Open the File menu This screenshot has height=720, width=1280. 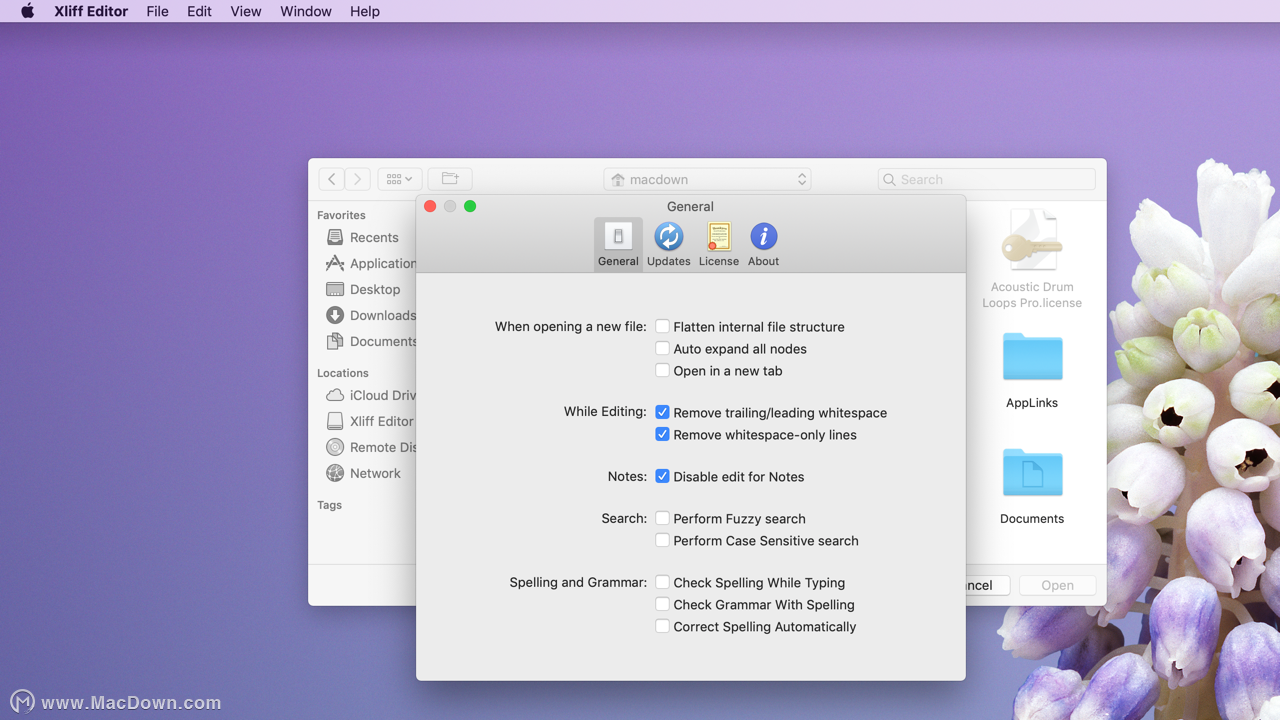157,11
